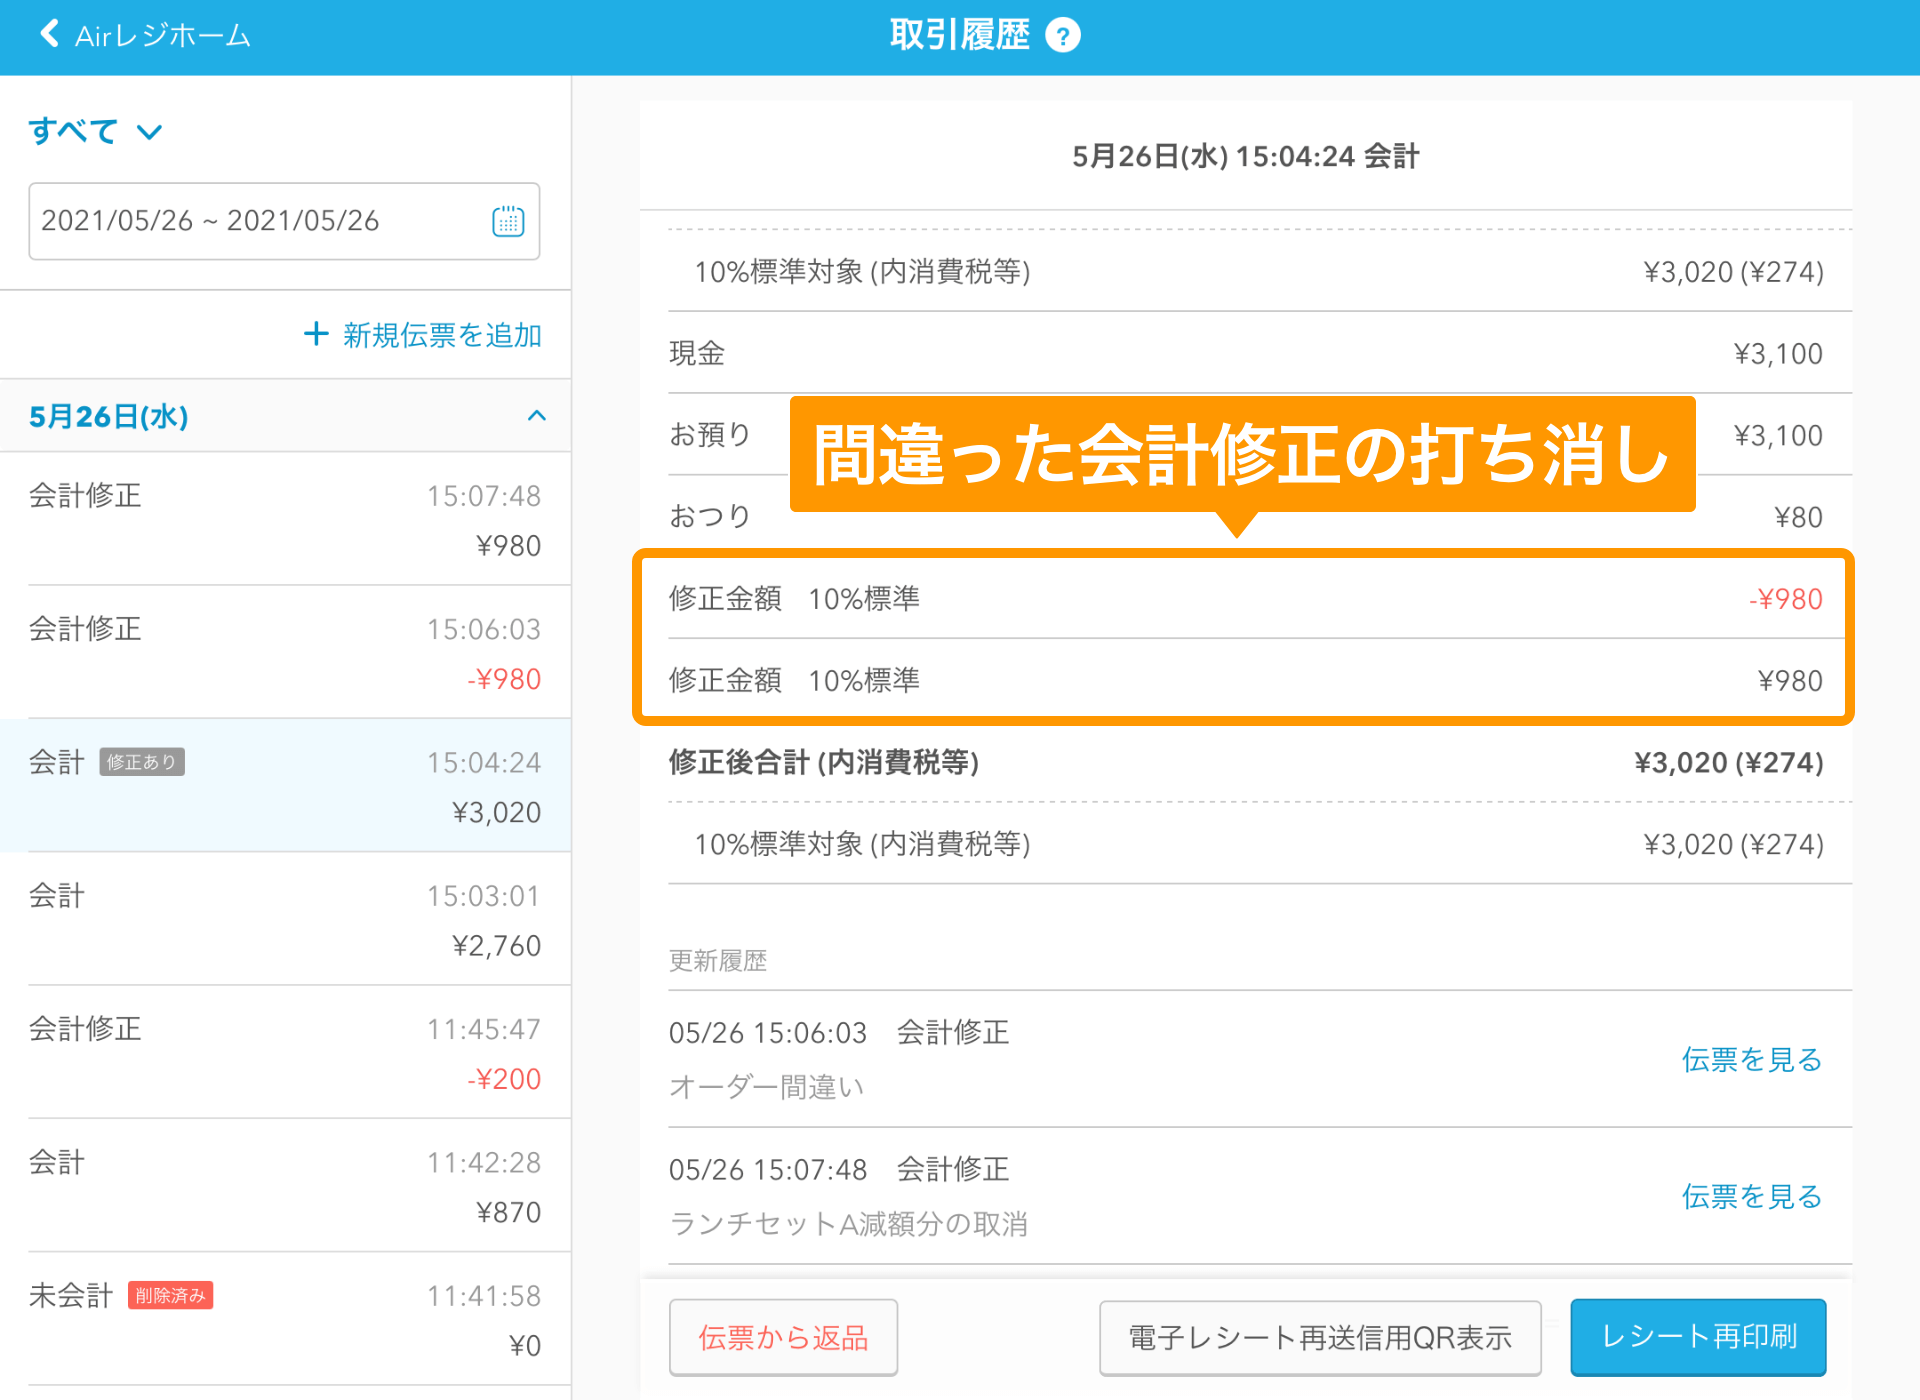
Task: Select the 会計修正 entry at 11:45:47
Action: pos(285,1052)
